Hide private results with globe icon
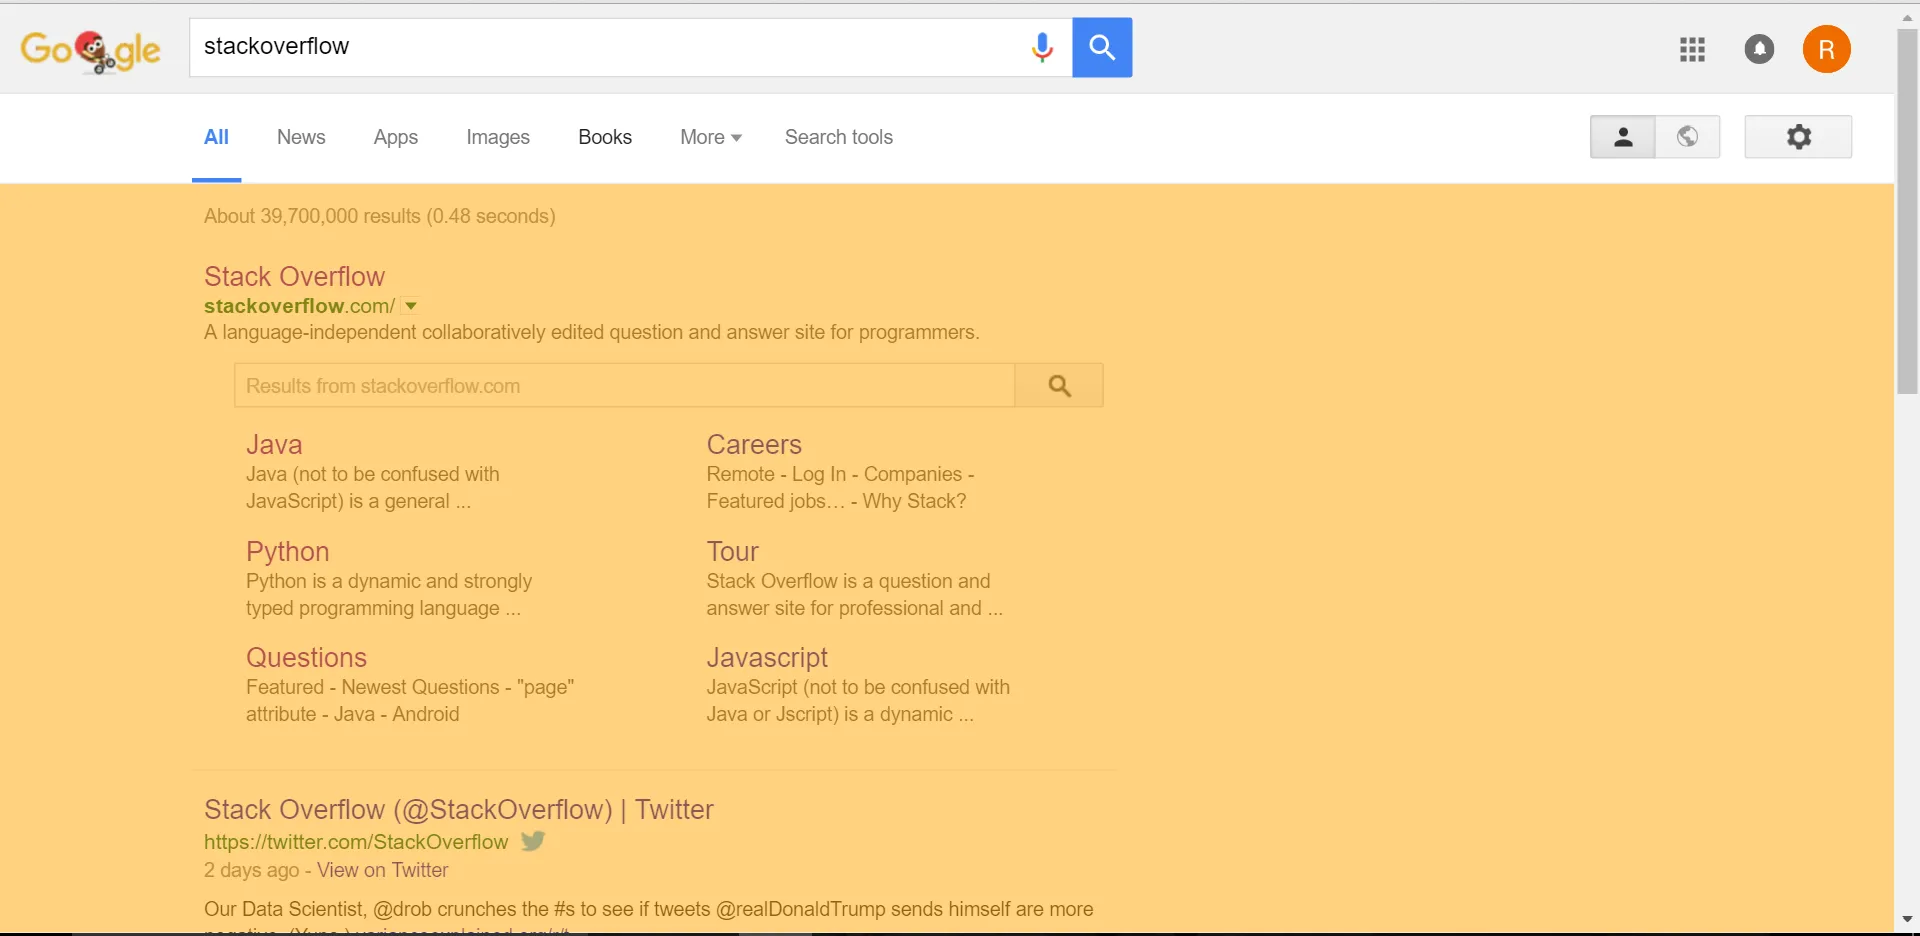1920x936 pixels. [1688, 137]
